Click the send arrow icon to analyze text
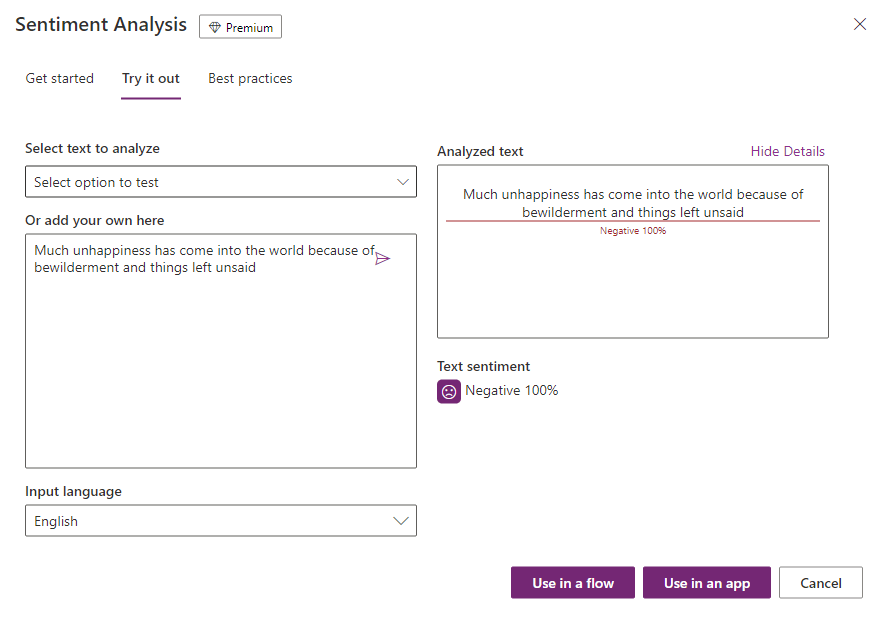This screenshot has width=882, height=618. click(x=382, y=259)
